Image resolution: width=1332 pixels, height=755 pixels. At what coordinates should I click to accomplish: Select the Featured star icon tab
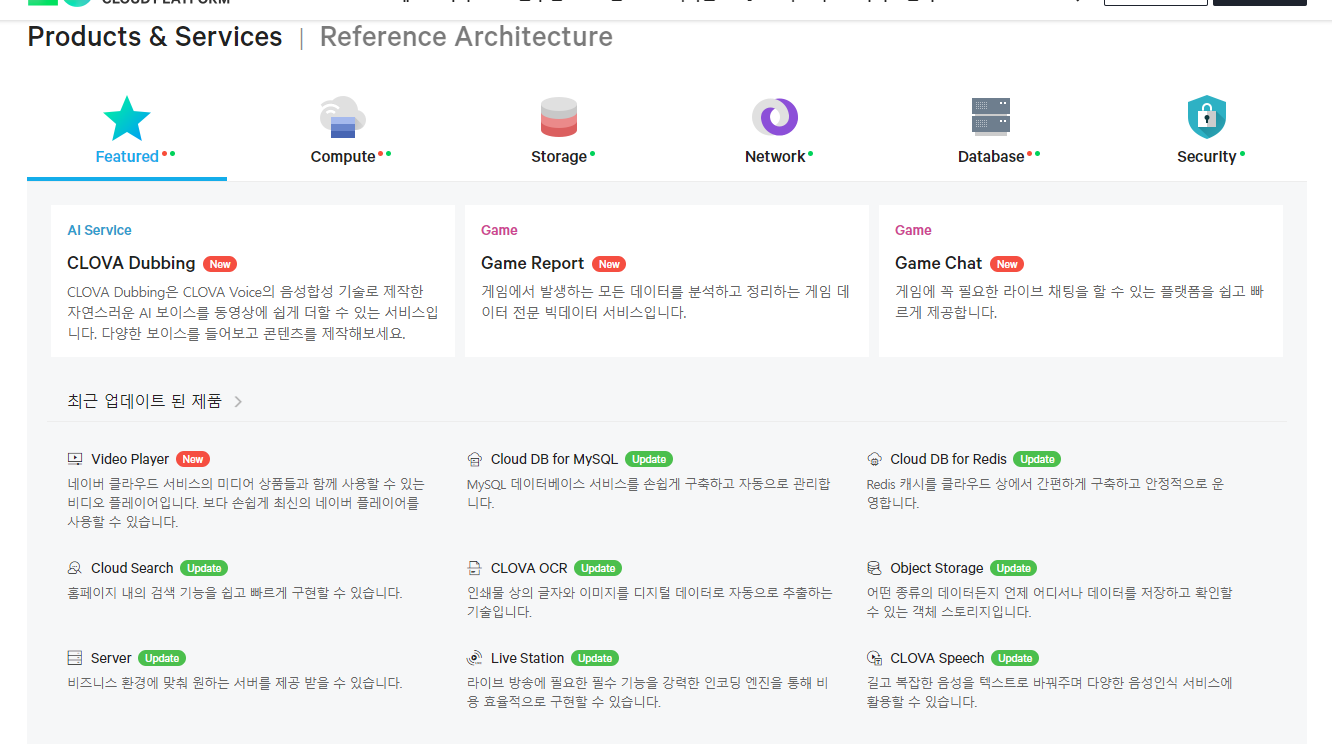point(127,119)
